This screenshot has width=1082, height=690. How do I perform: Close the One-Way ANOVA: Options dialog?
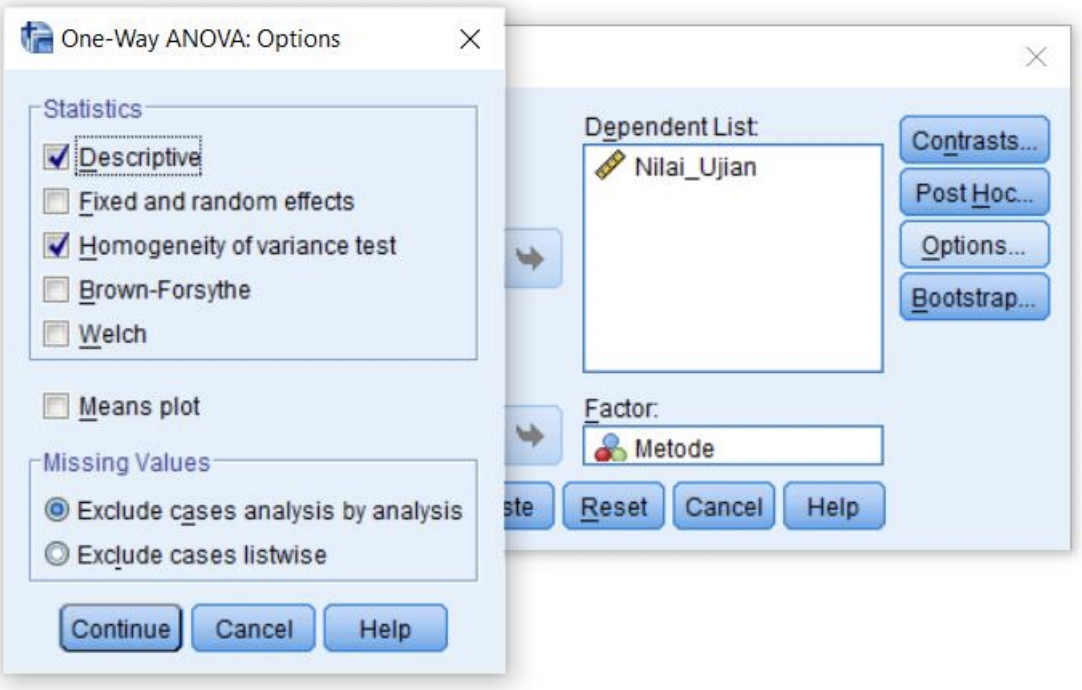(x=470, y=39)
